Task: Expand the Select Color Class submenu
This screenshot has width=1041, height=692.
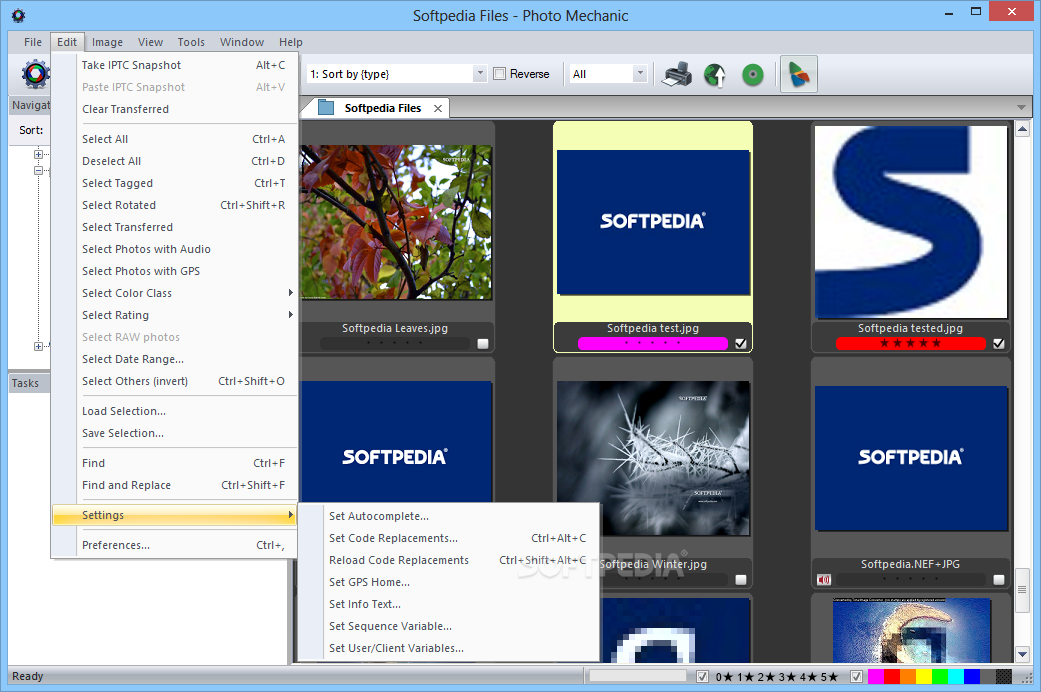Action: [x=174, y=293]
